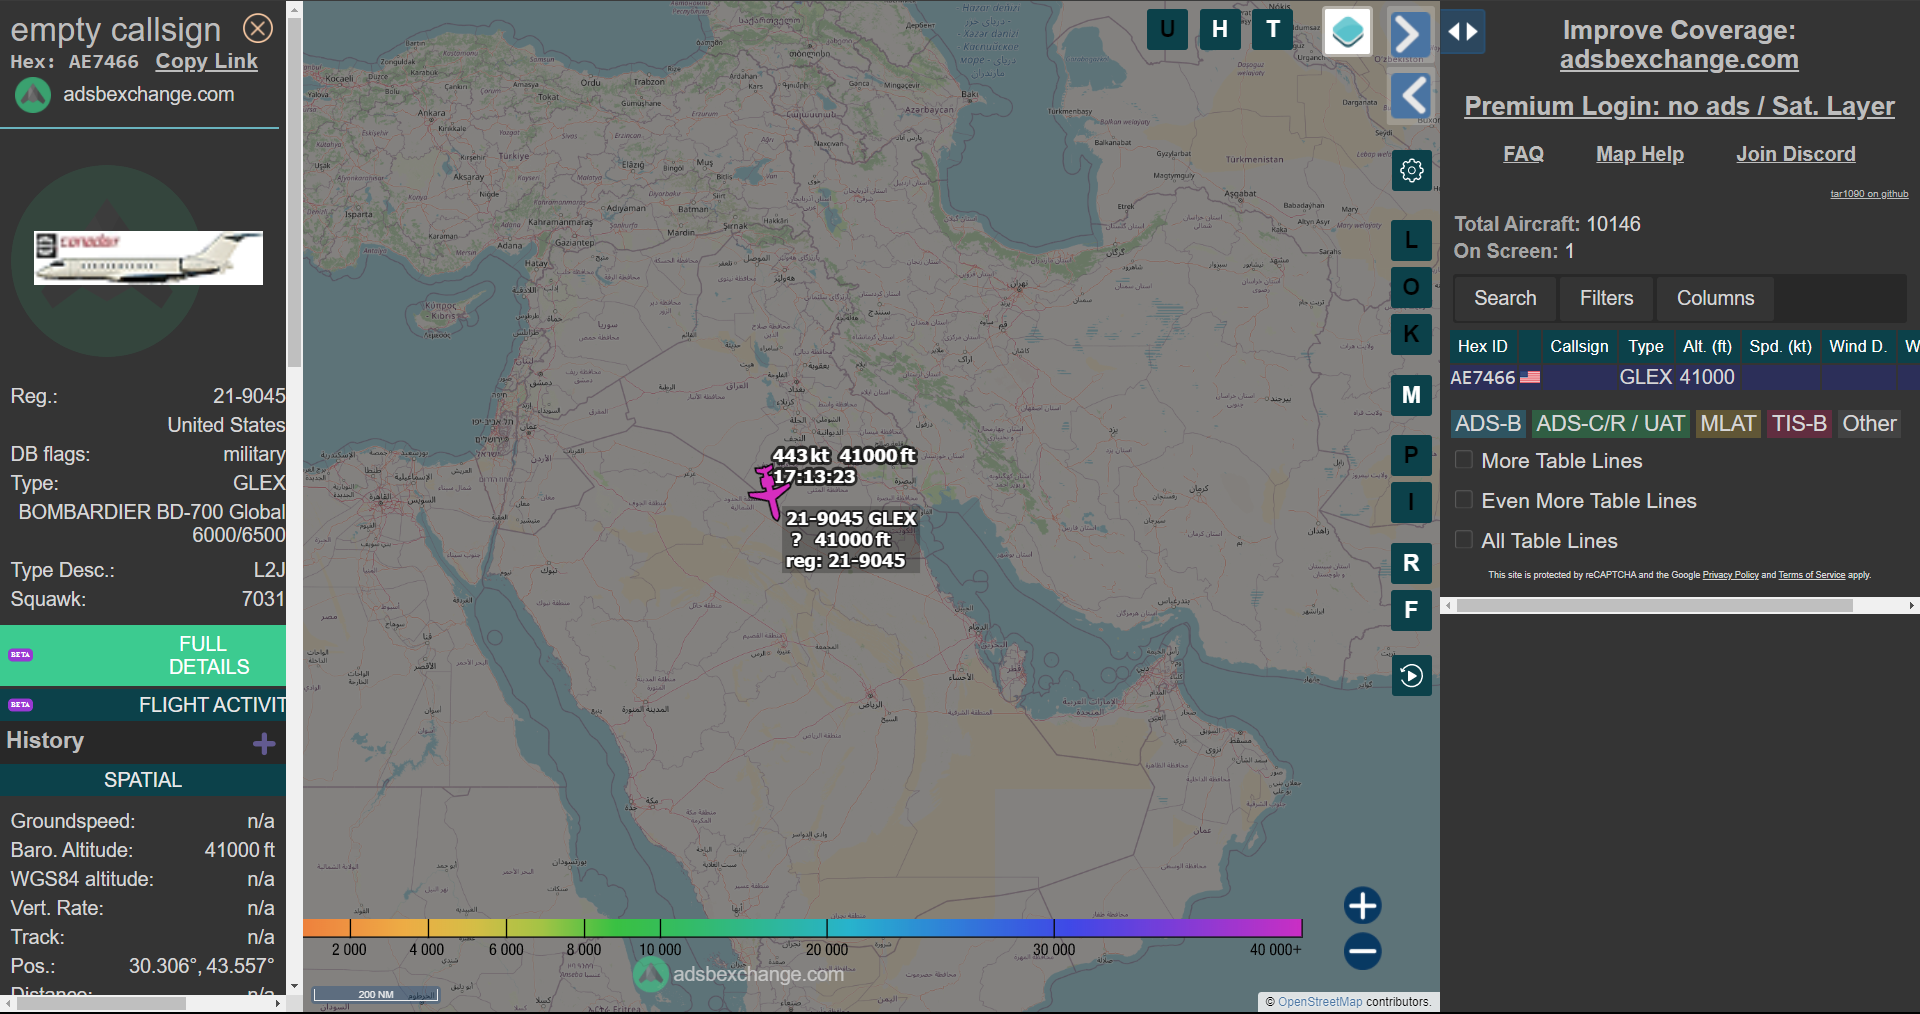
Task: Enable All Table Lines checkbox
Action: point(1464,540)
